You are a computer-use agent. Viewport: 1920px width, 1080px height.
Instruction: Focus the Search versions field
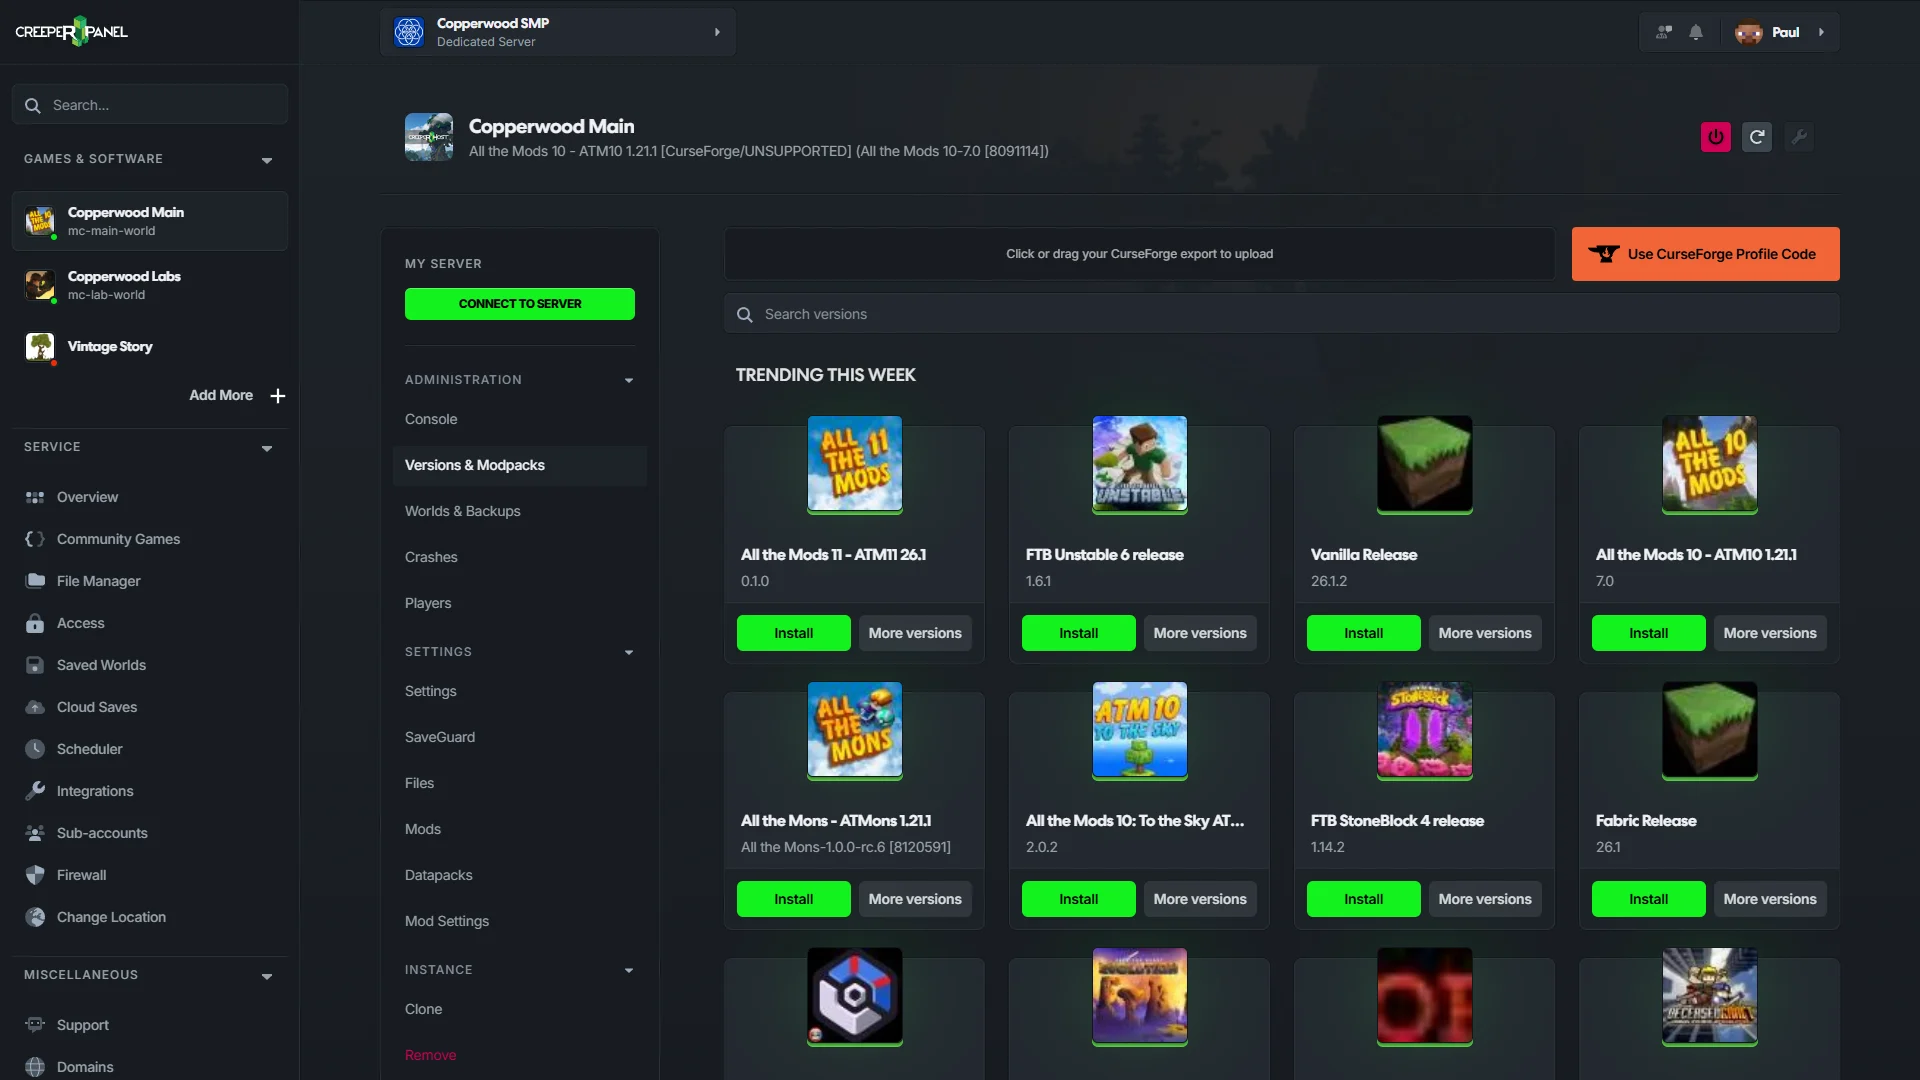coord(1282,315)
